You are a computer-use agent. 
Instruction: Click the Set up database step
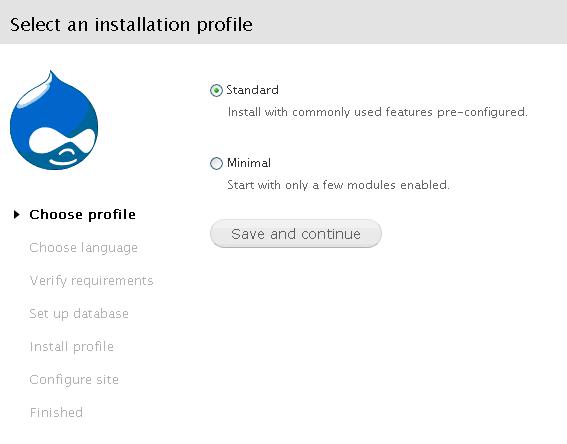click(x=79, y=314)
